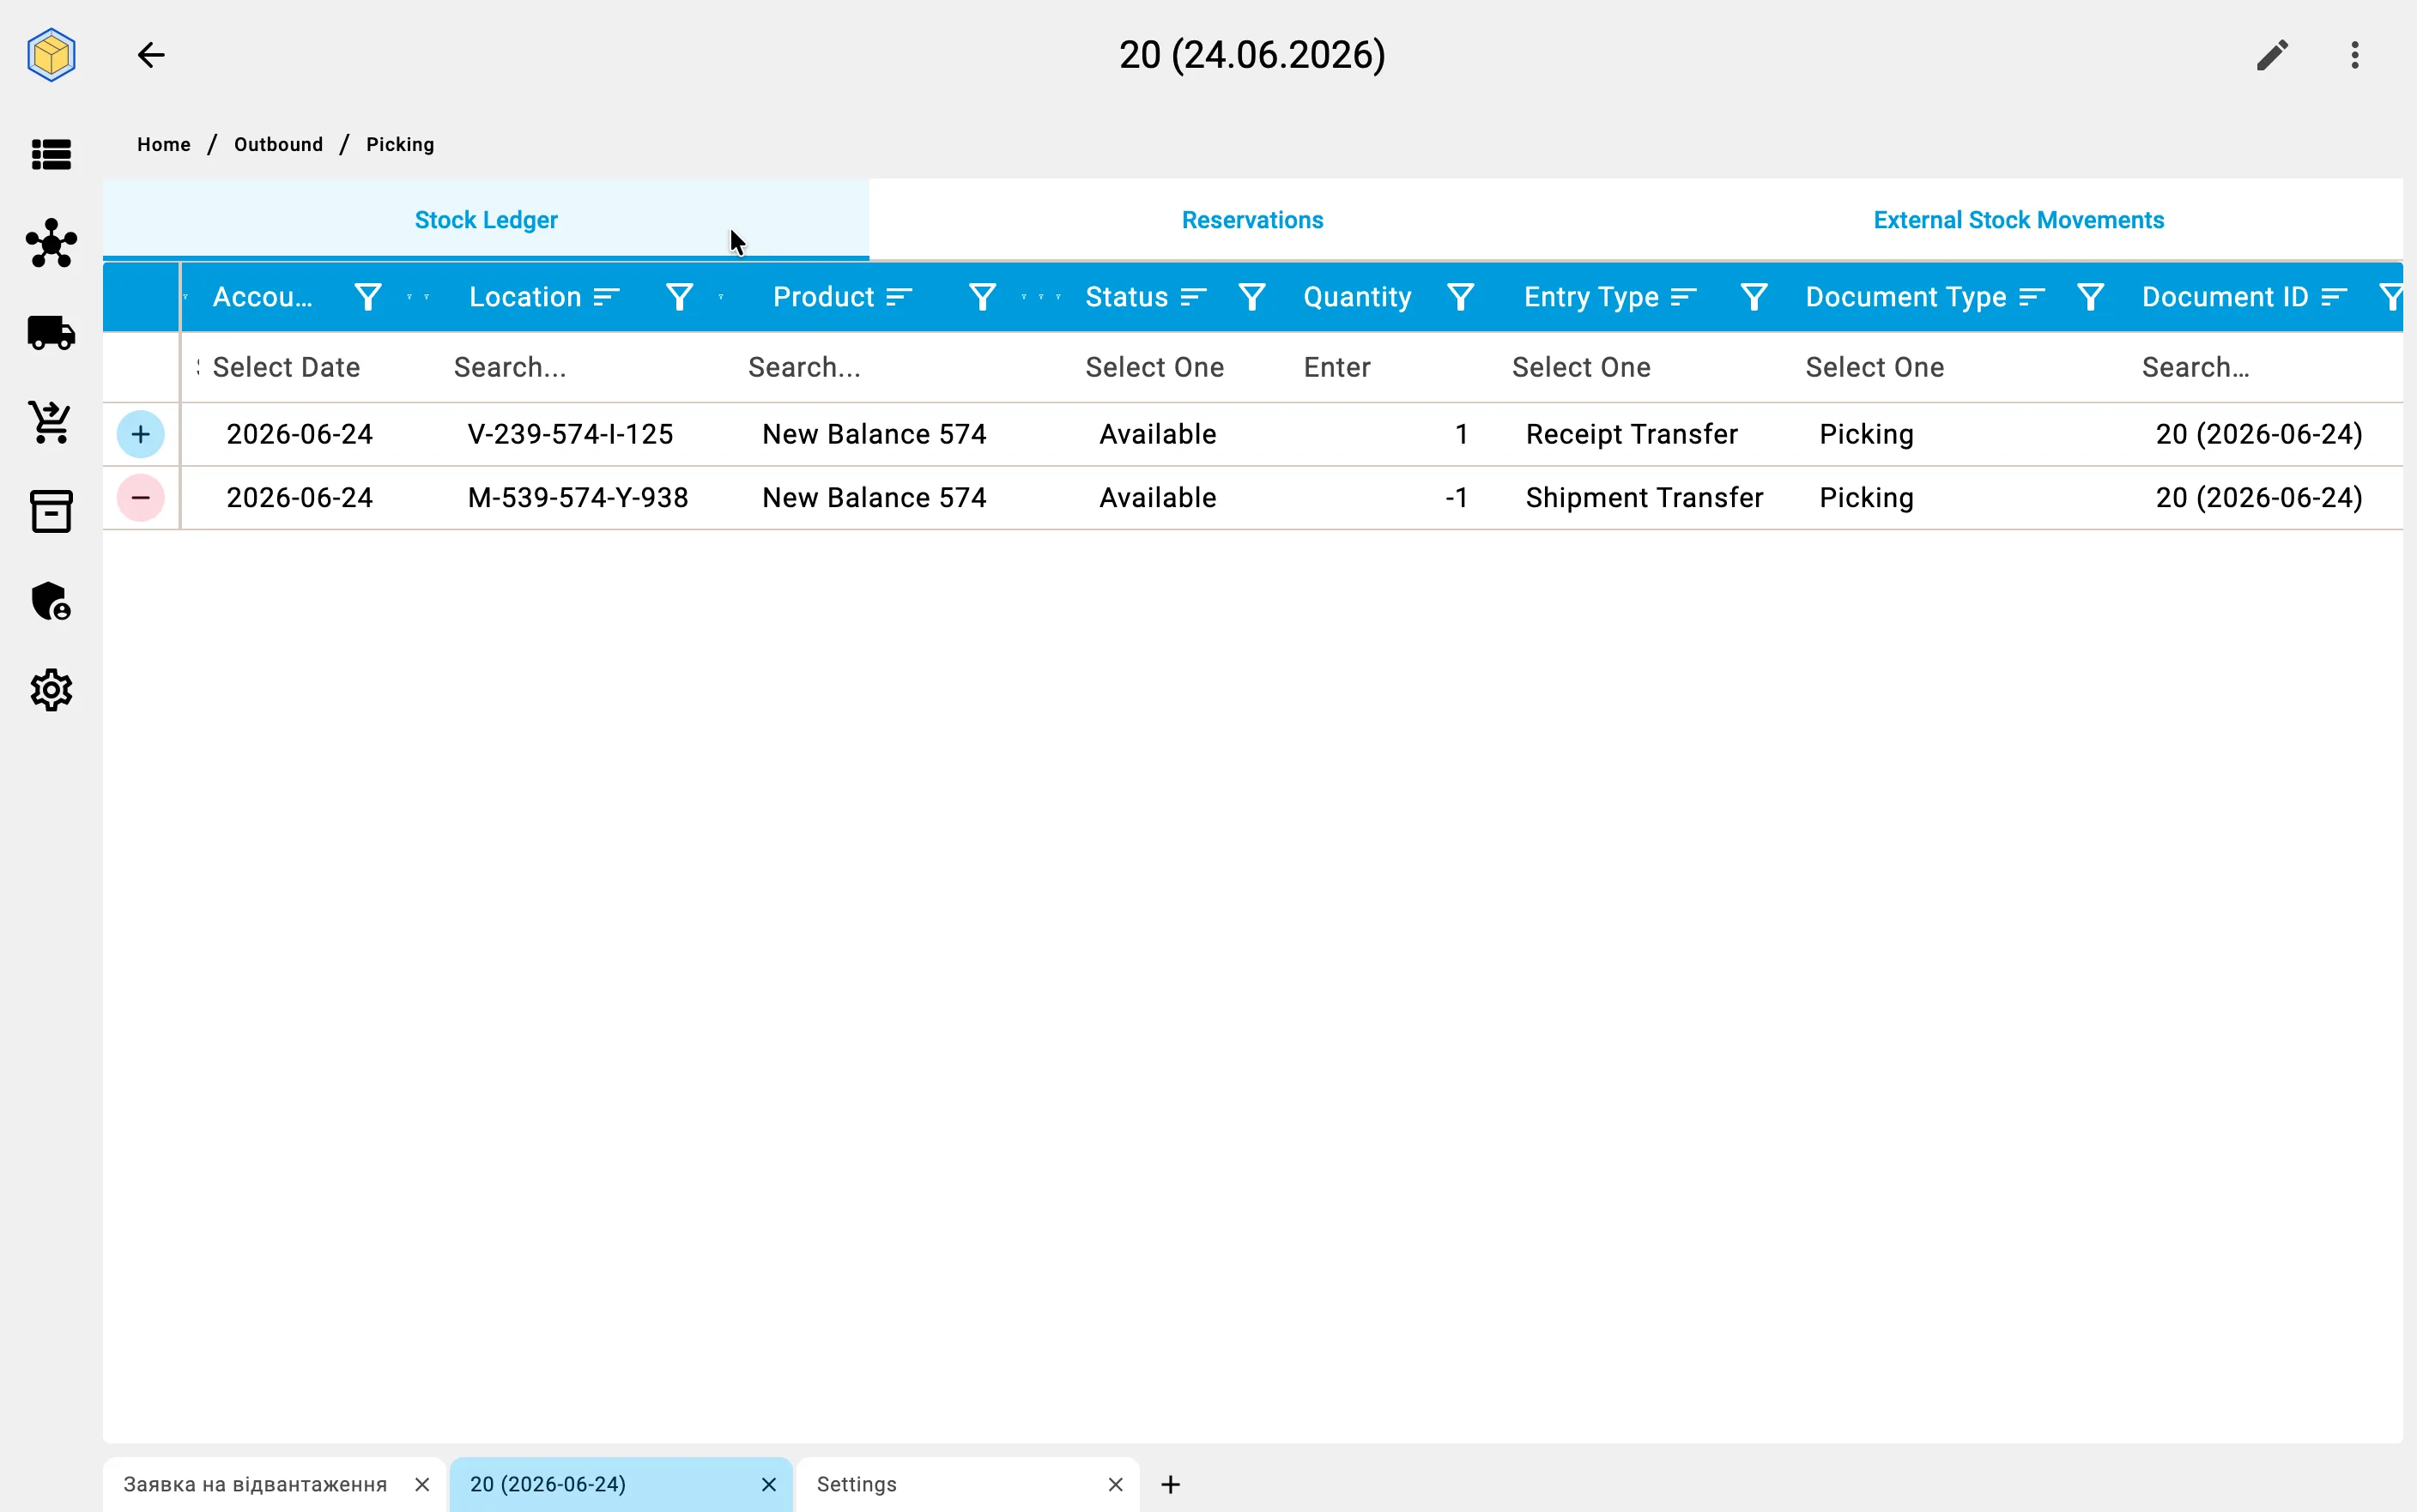Open the security shield sidebar icon
This screenshot has width=2417, height=1512.
[x=51, y=601]
